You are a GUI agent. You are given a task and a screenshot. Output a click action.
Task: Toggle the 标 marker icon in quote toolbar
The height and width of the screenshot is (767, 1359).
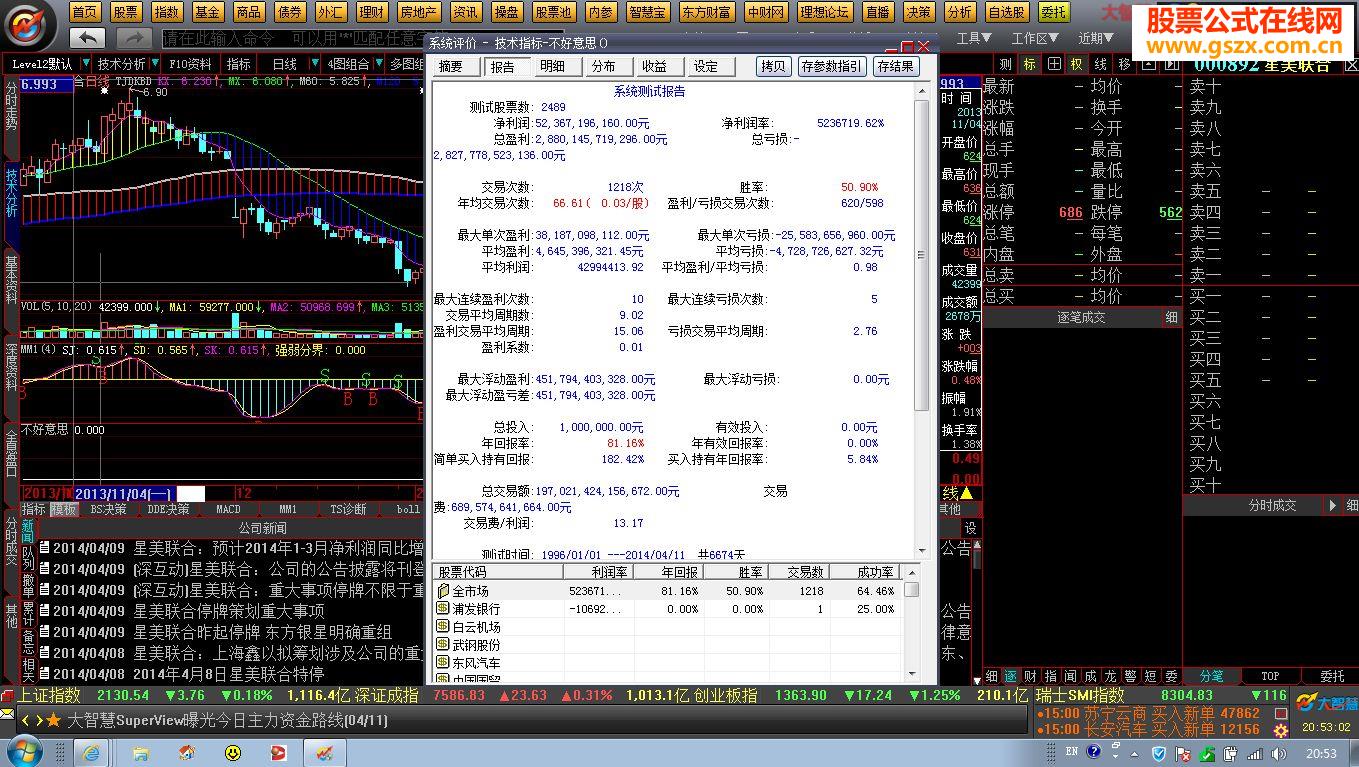click(x=1030, y=64)
